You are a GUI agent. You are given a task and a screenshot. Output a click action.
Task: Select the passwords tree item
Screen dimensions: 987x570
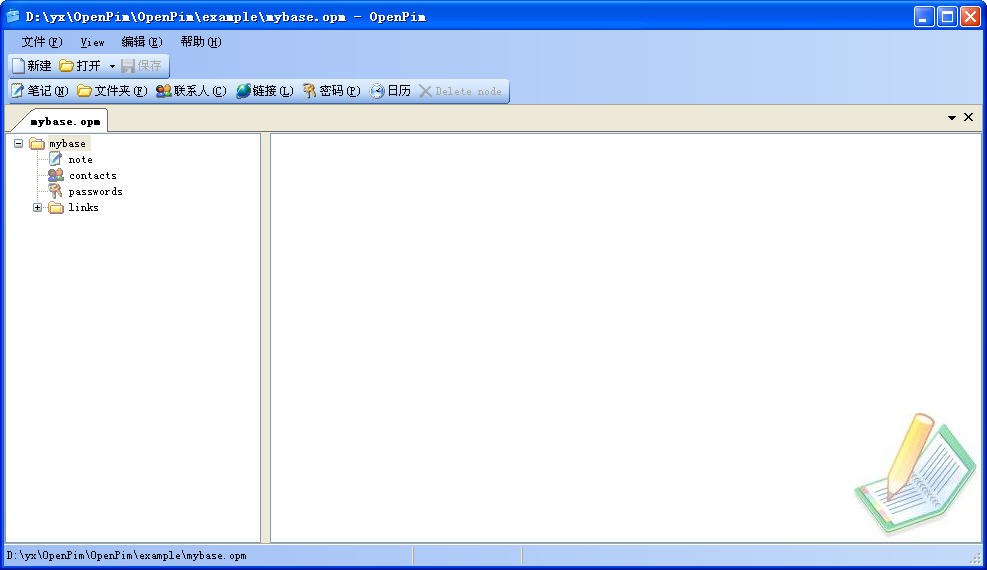pyautogui.click(x=96, y=191)
